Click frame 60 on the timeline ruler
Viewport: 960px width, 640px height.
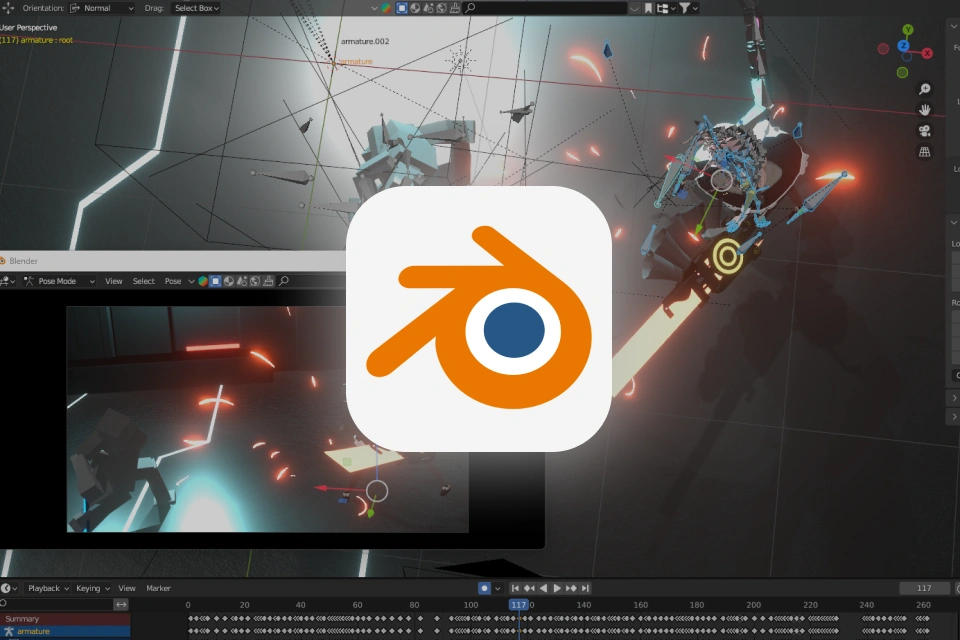coord(358,604)
